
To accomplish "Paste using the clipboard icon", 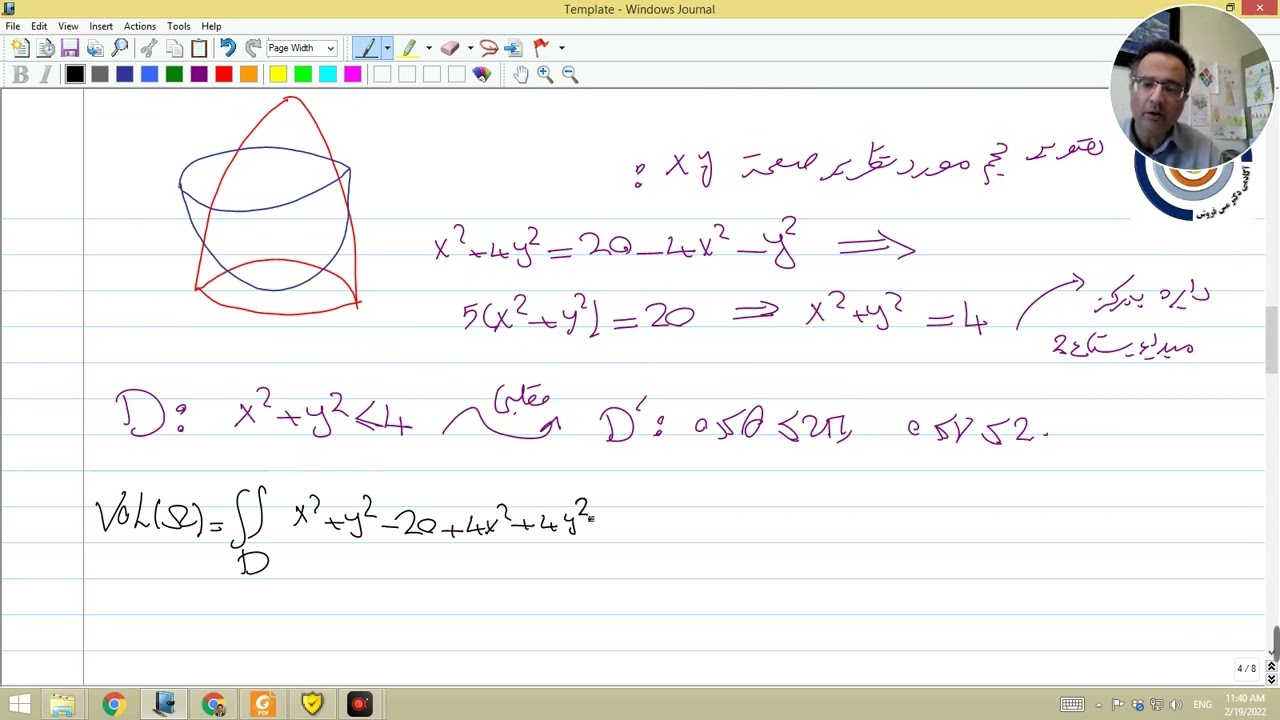I will 199,48.
